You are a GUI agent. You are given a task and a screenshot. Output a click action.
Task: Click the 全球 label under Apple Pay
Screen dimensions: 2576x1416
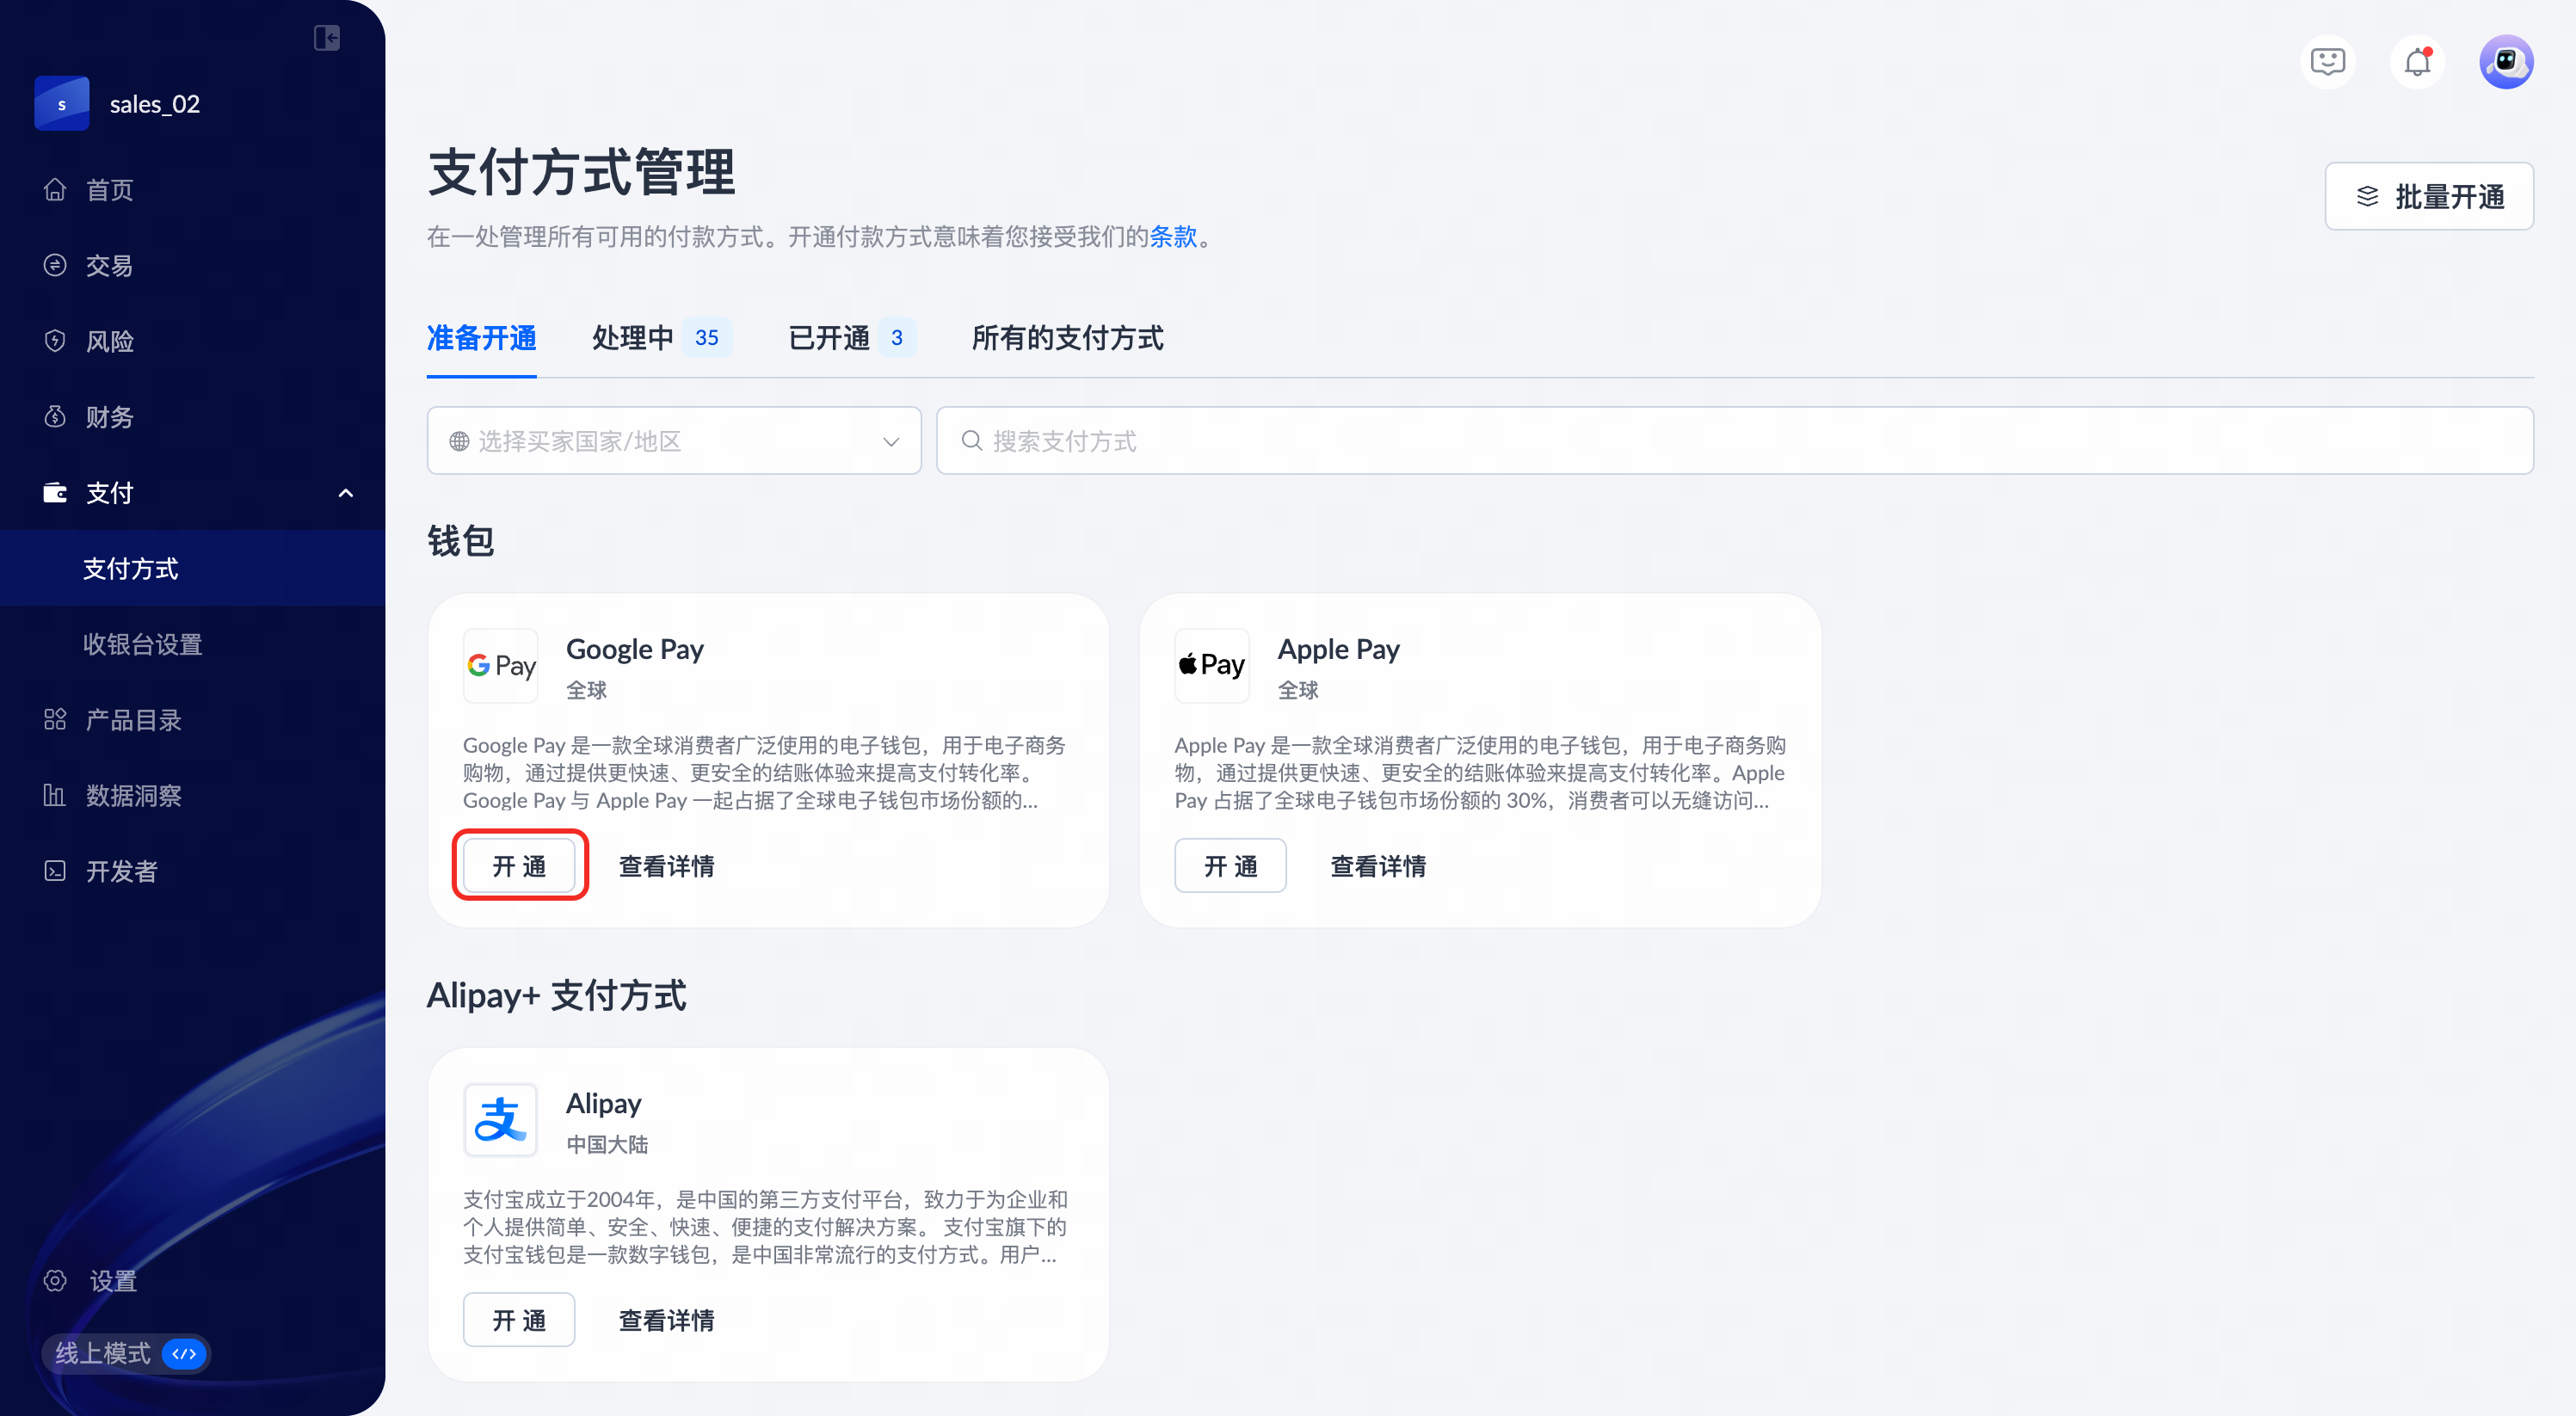1298,690
